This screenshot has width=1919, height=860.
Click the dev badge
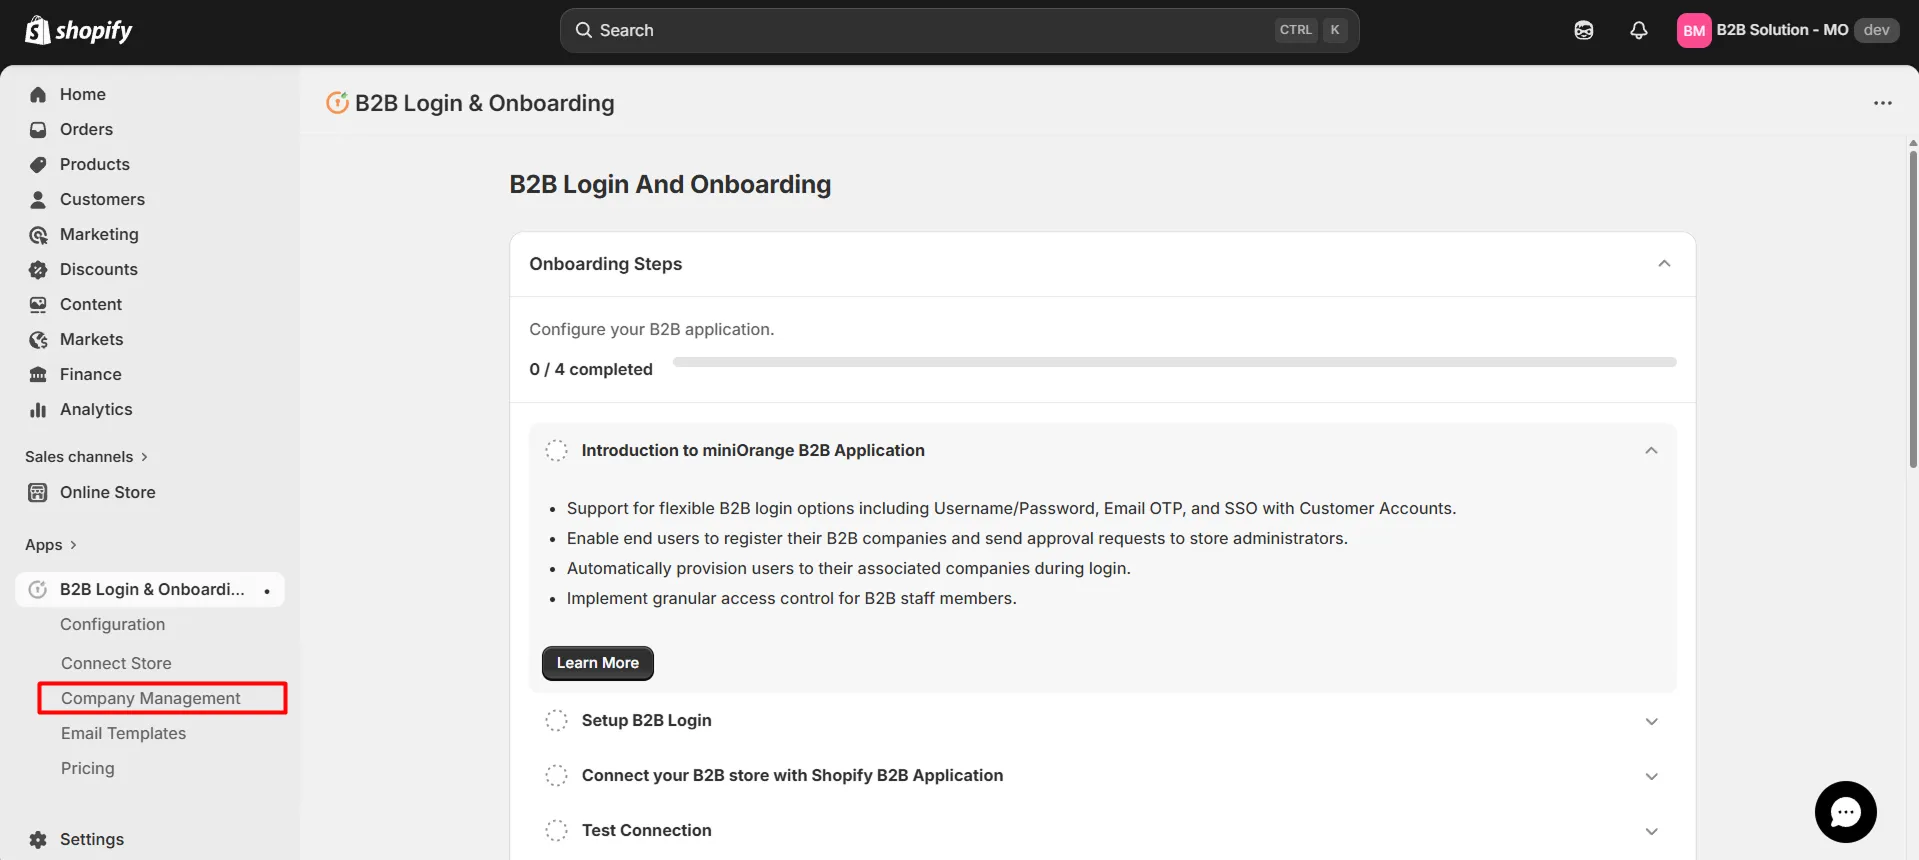(x=1877, y=30)
